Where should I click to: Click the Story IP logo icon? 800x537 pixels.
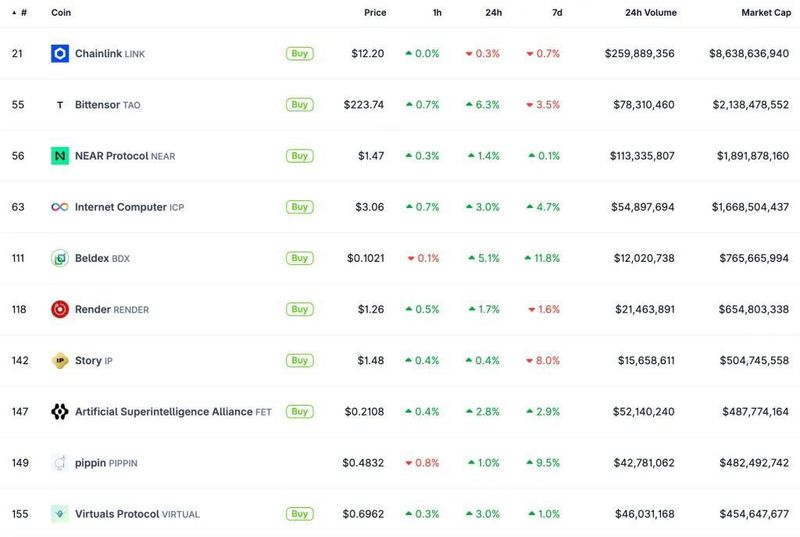[59, 360]
